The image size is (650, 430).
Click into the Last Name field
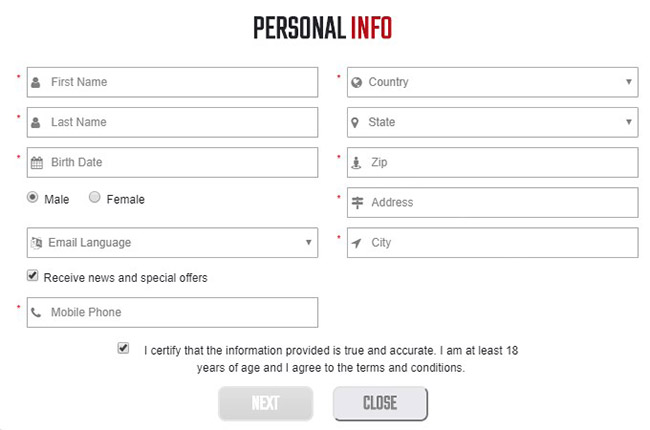[180, 122]
